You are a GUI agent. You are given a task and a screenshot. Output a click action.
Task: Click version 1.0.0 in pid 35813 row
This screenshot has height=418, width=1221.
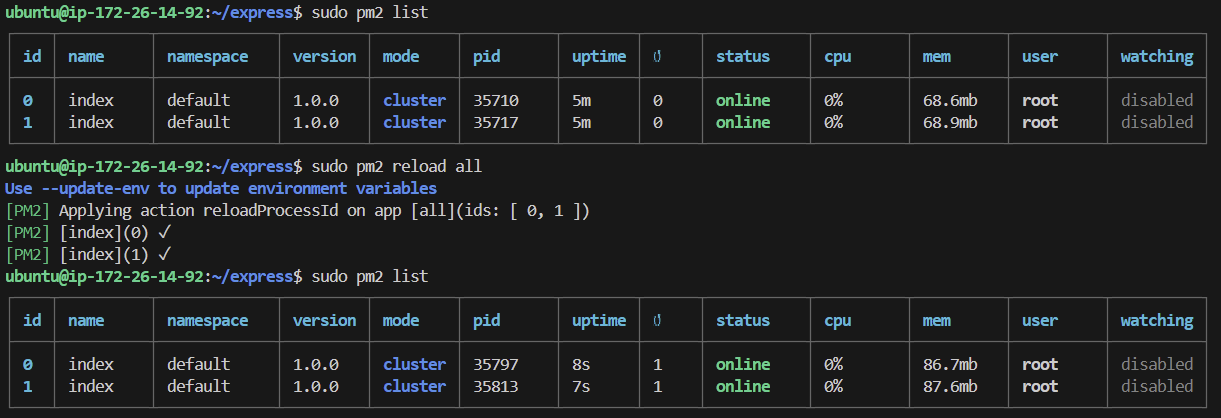click(316, 386)
